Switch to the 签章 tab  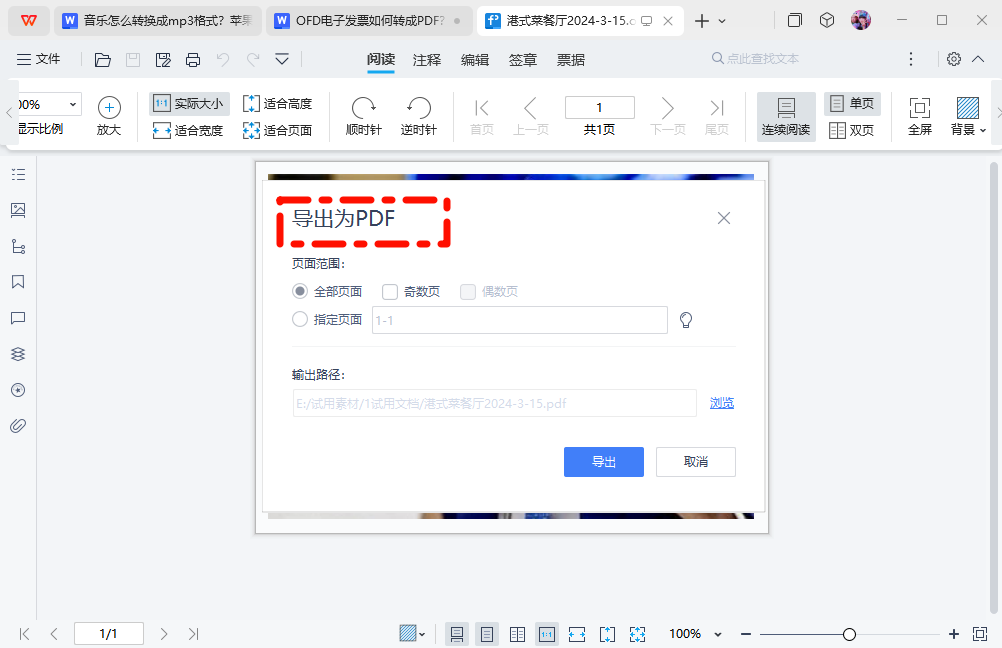pyautogui.click(x=523, y=60)
